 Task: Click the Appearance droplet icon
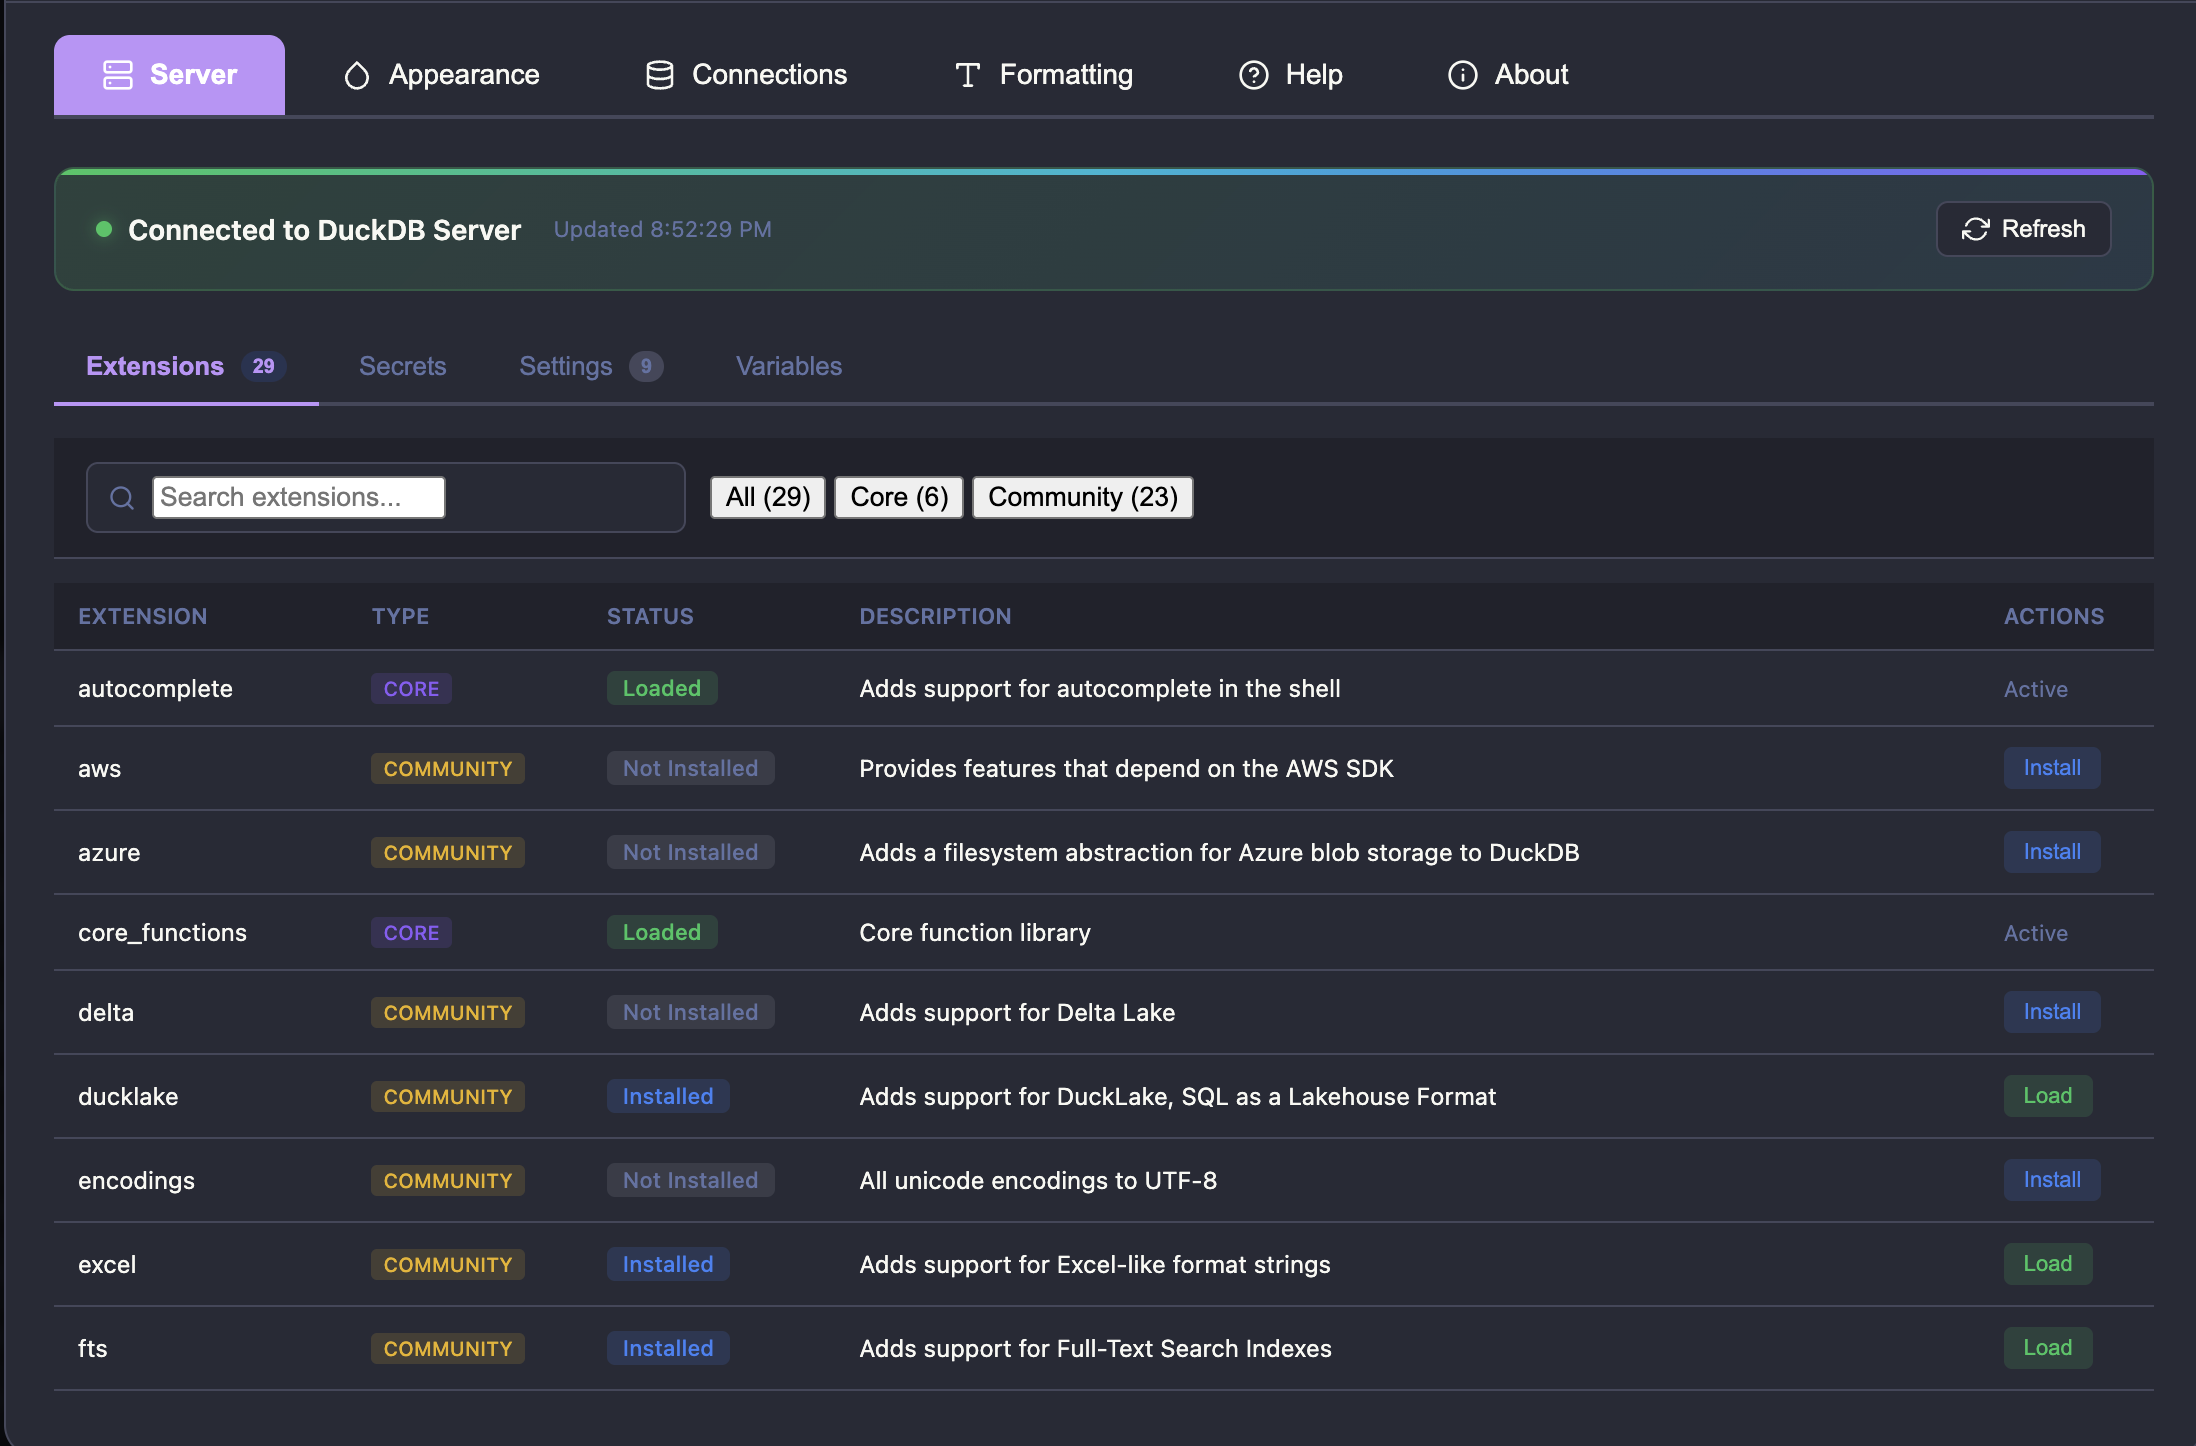tap(357, 75)
